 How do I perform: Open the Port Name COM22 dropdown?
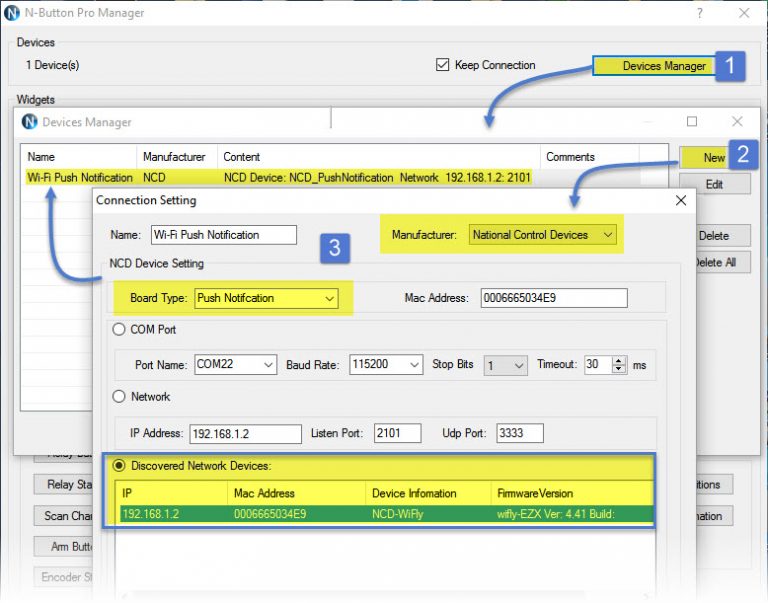coord(235,365)
